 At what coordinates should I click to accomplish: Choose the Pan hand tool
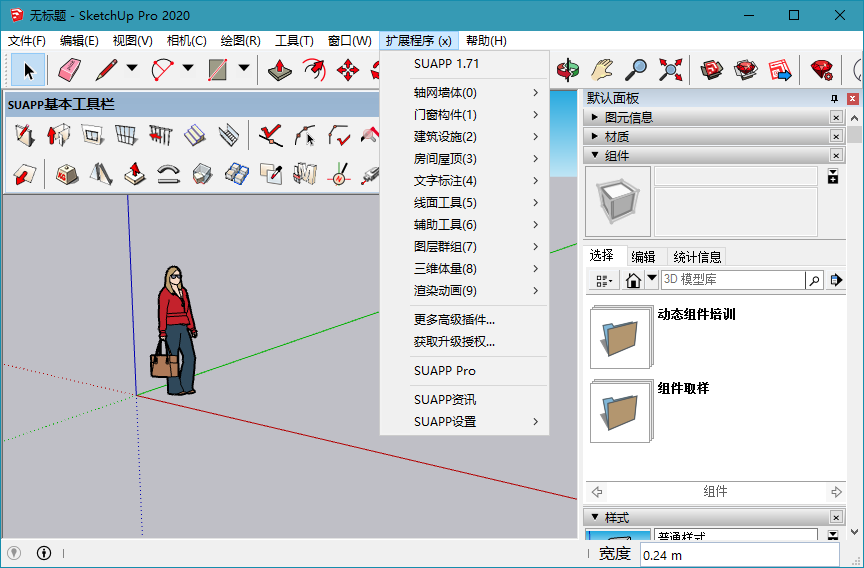pyautogui.click(x=600, y=70)
